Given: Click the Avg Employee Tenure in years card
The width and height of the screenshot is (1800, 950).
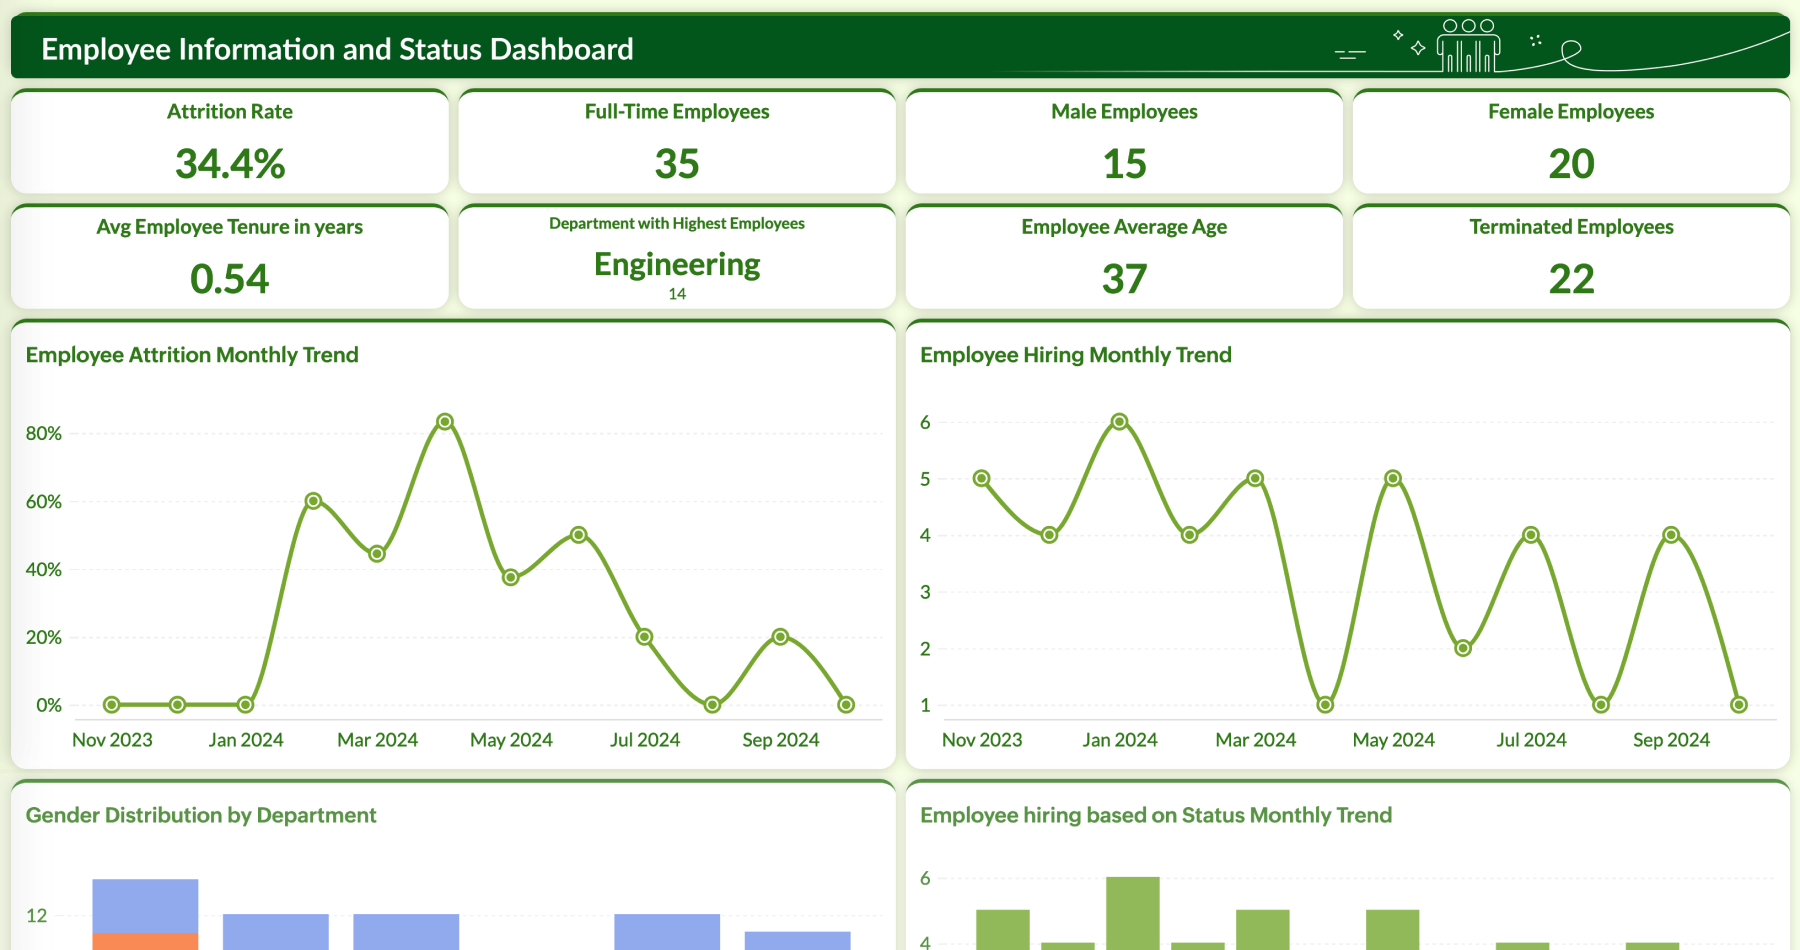Looking at the screenshot, I should (x=230, y=257).
